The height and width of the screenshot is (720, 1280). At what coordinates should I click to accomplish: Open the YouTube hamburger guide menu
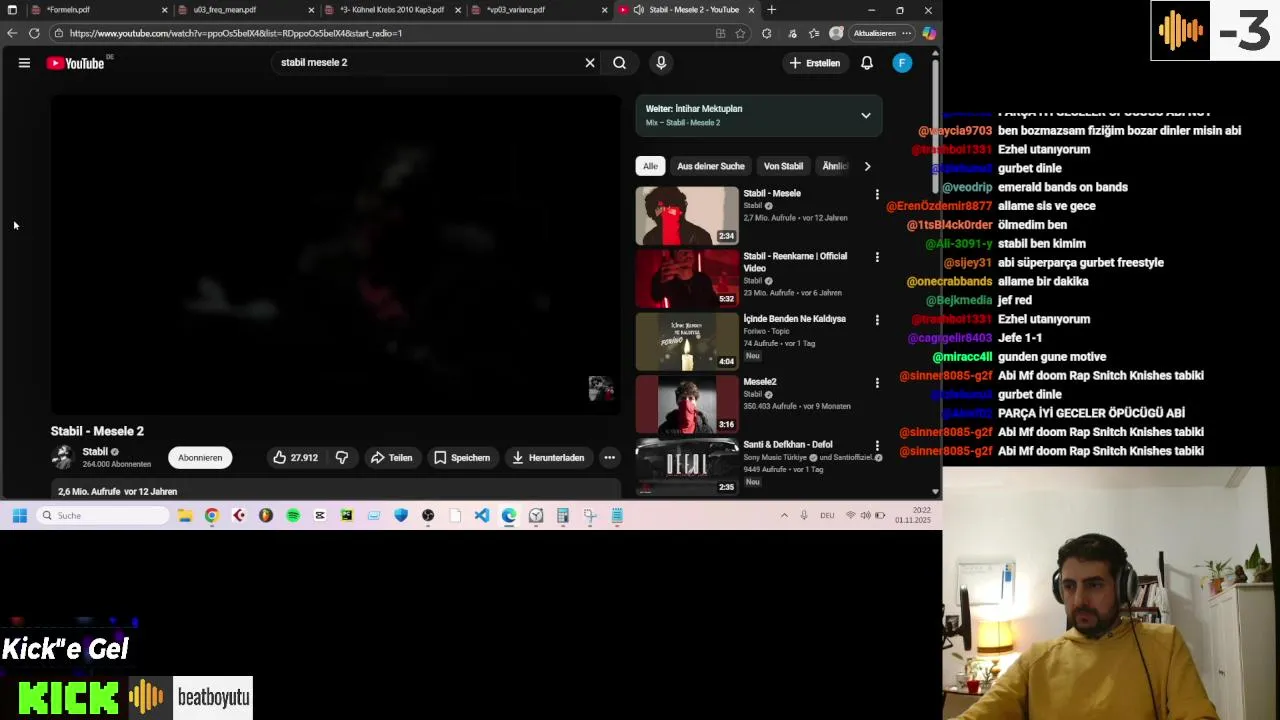[x=24, y=63]
